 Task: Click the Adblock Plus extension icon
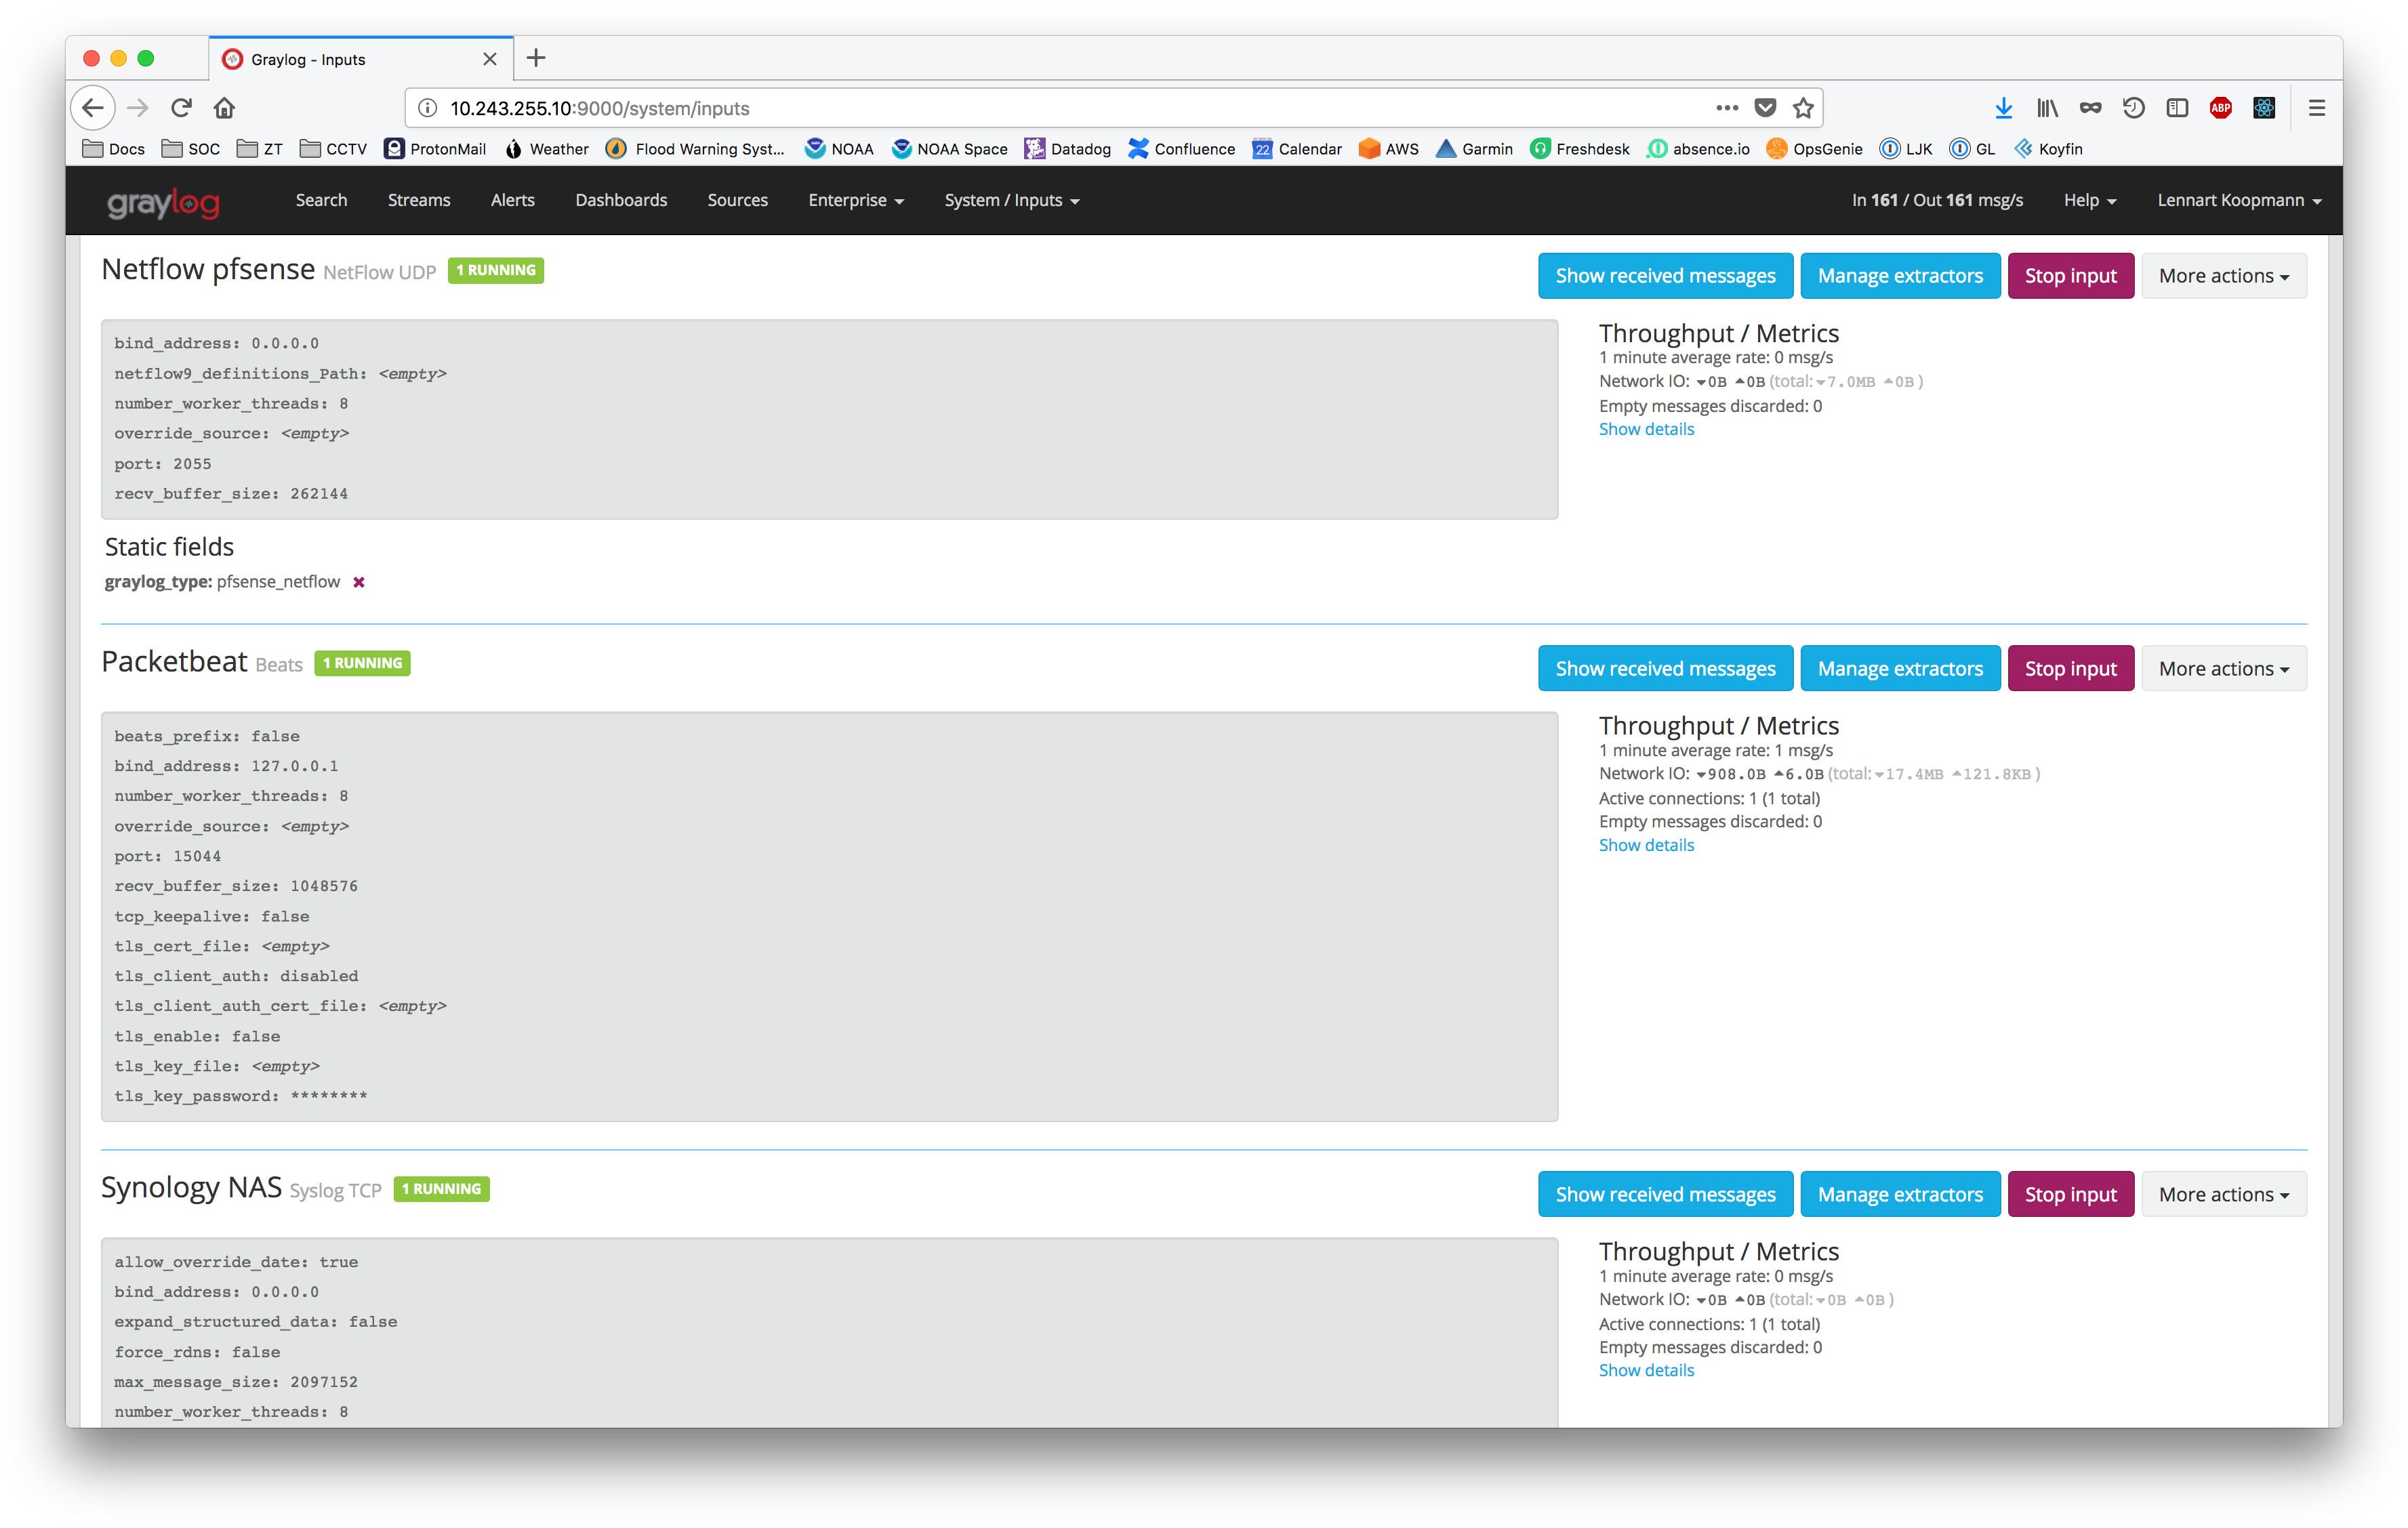(2220, 108)
